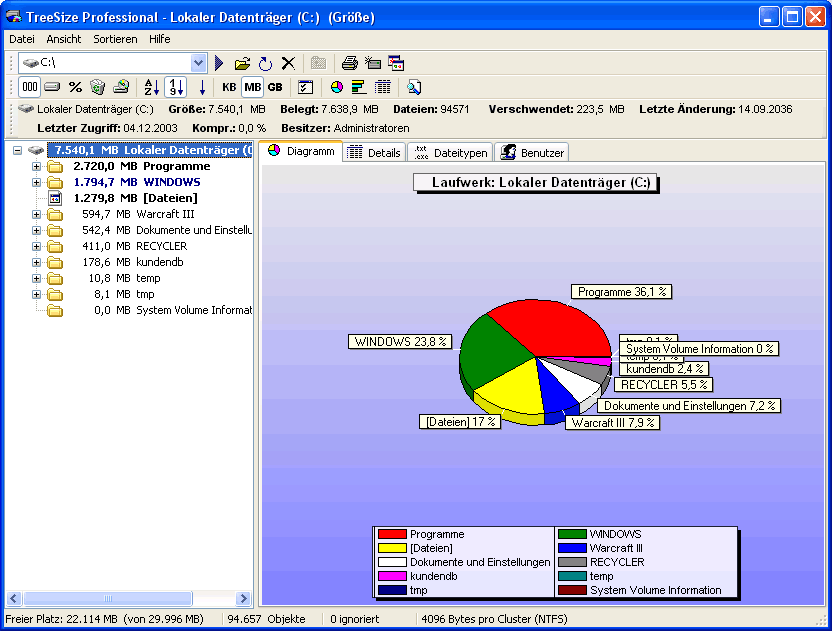Open the Ansicht menu

[x=64, y=39]
